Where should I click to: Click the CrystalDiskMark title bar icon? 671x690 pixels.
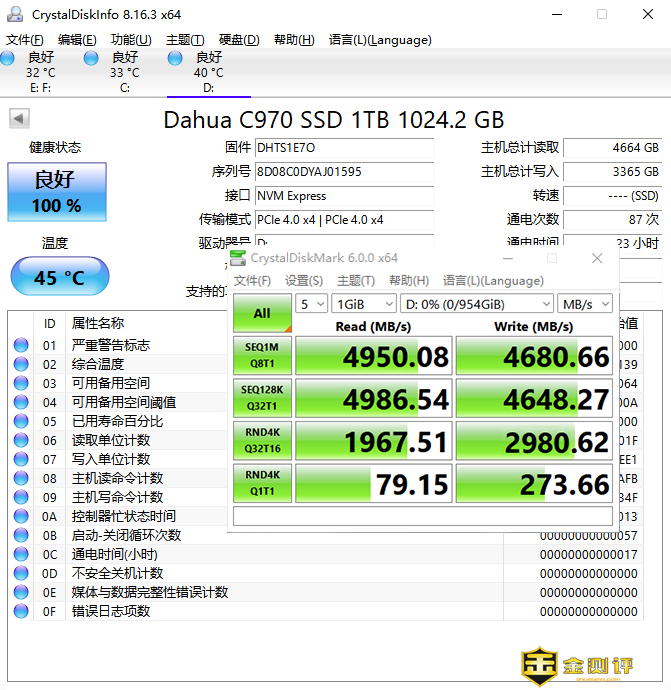click(238, 258)
